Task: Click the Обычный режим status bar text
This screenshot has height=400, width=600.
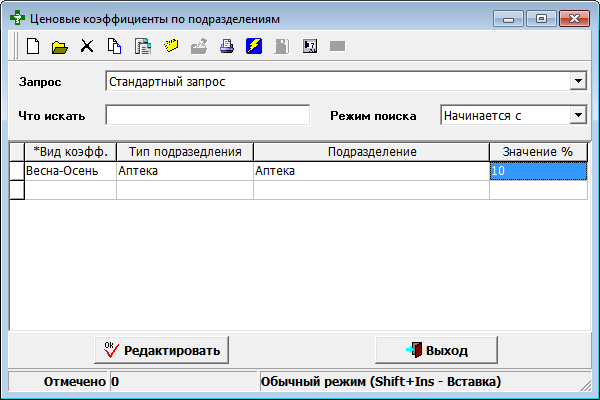Action: (x=381, y=382)
